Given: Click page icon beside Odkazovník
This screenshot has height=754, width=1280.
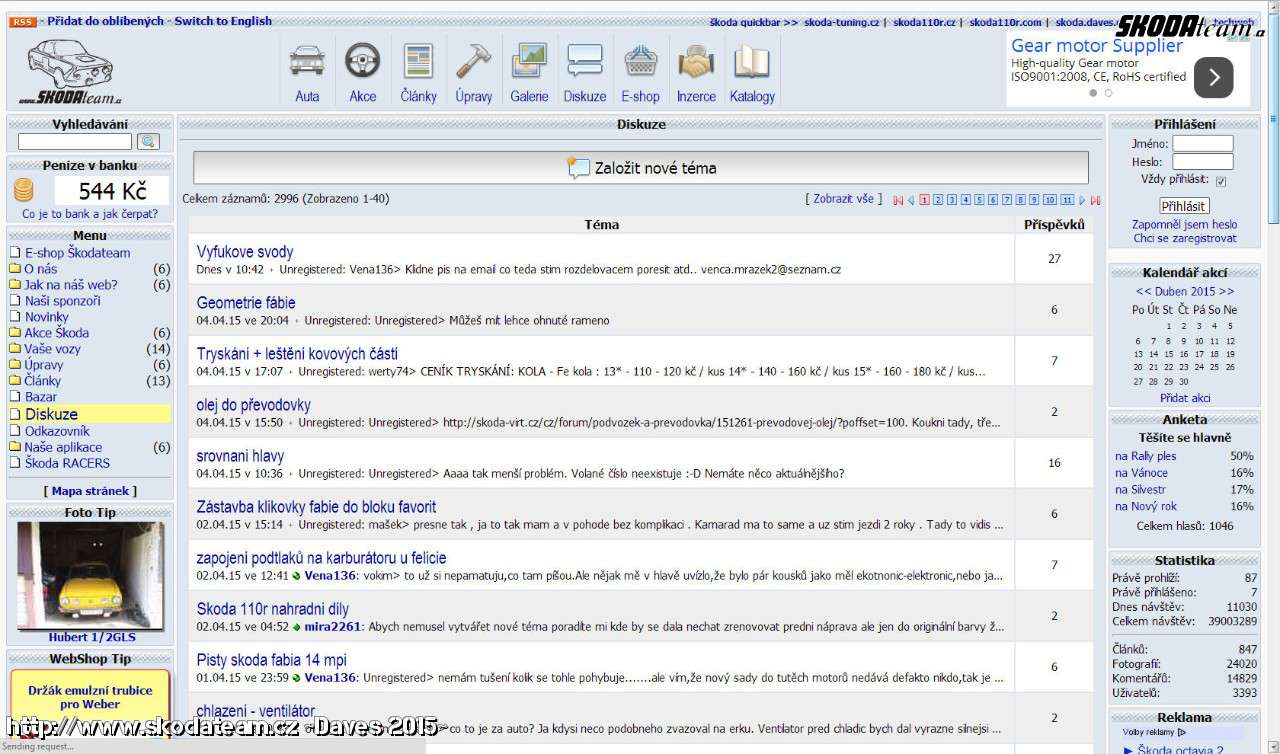Looking at the screenshot, I should 15,431.
